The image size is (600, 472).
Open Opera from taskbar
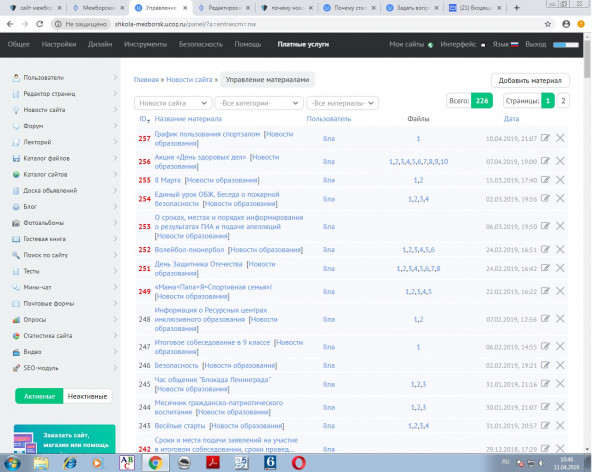(298, 463)
